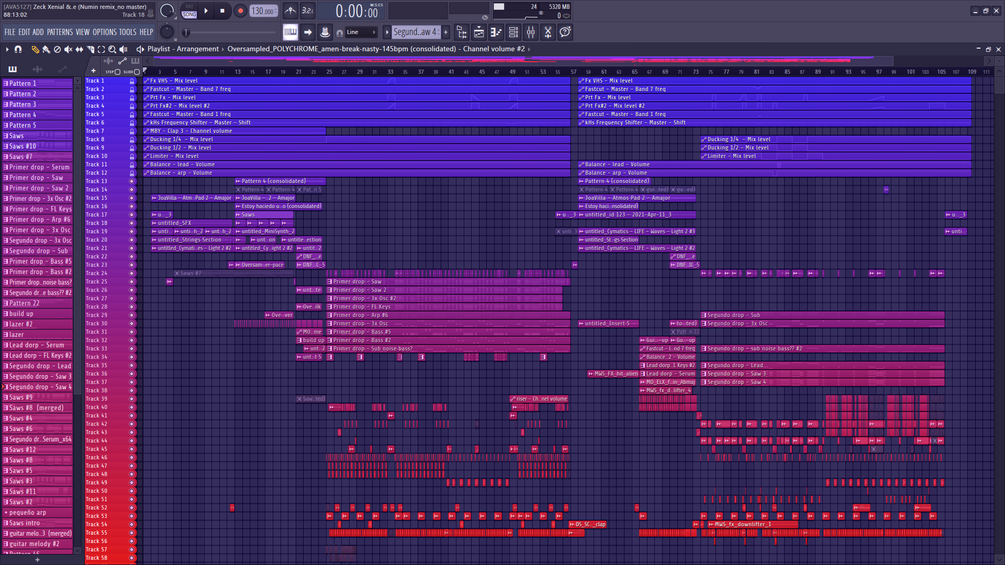
Task: Click the main volume knob
Action: (x=167, y=11)
